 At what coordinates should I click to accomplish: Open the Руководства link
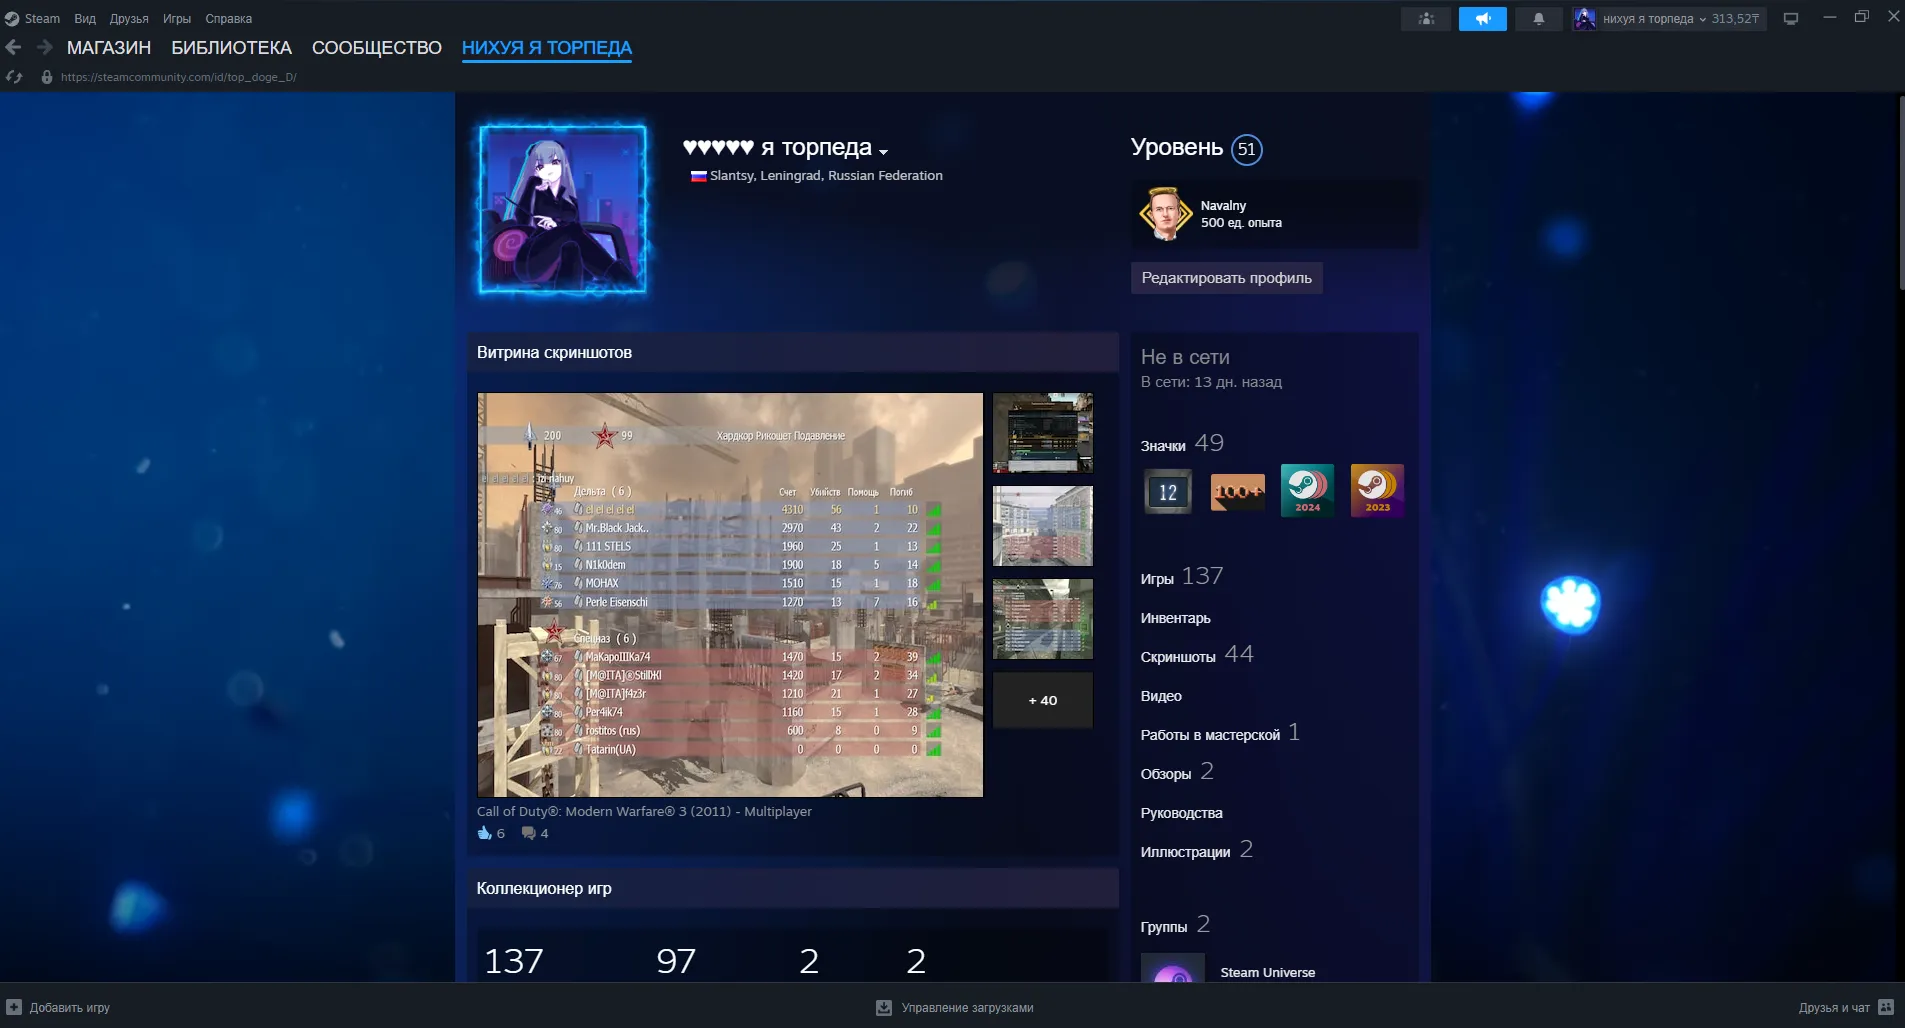point(1182,813)
